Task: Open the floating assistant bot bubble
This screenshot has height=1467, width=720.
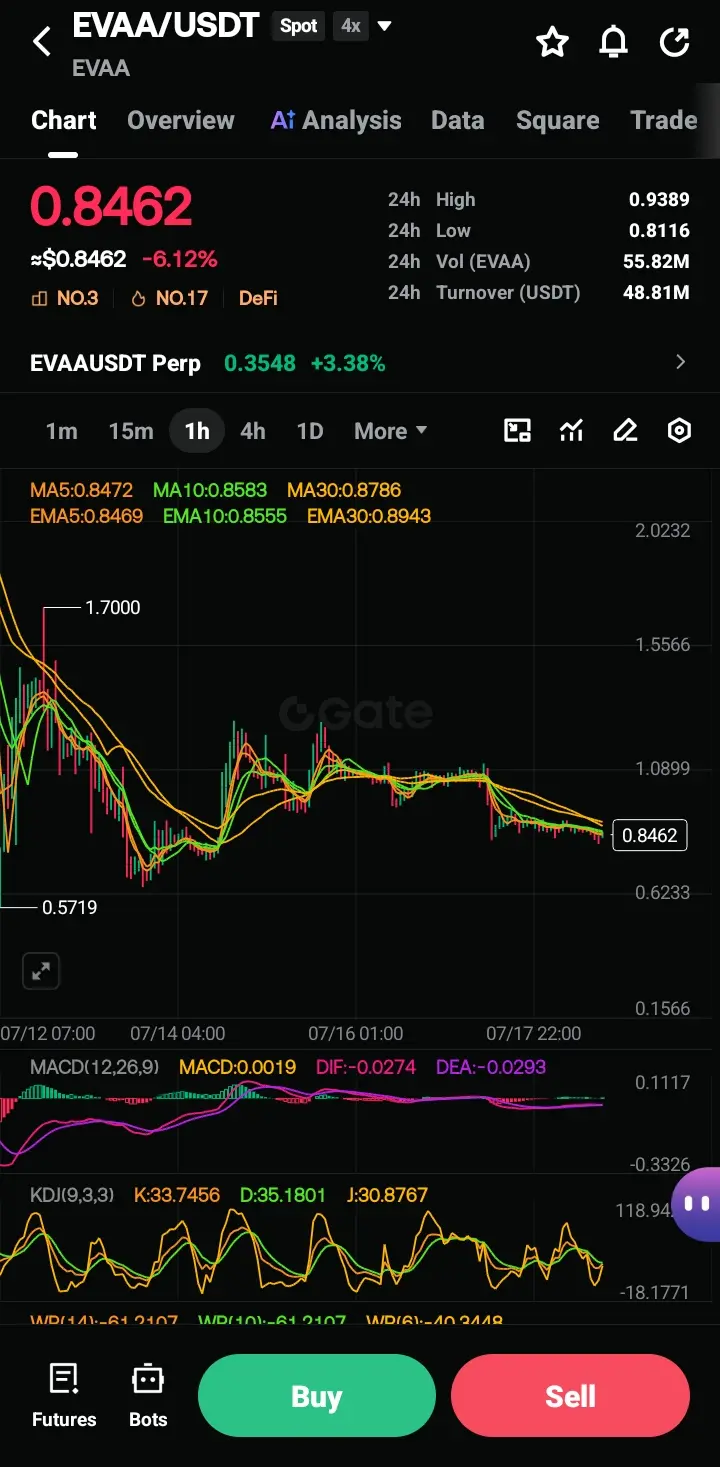Action: click(x=697, y=1203)
